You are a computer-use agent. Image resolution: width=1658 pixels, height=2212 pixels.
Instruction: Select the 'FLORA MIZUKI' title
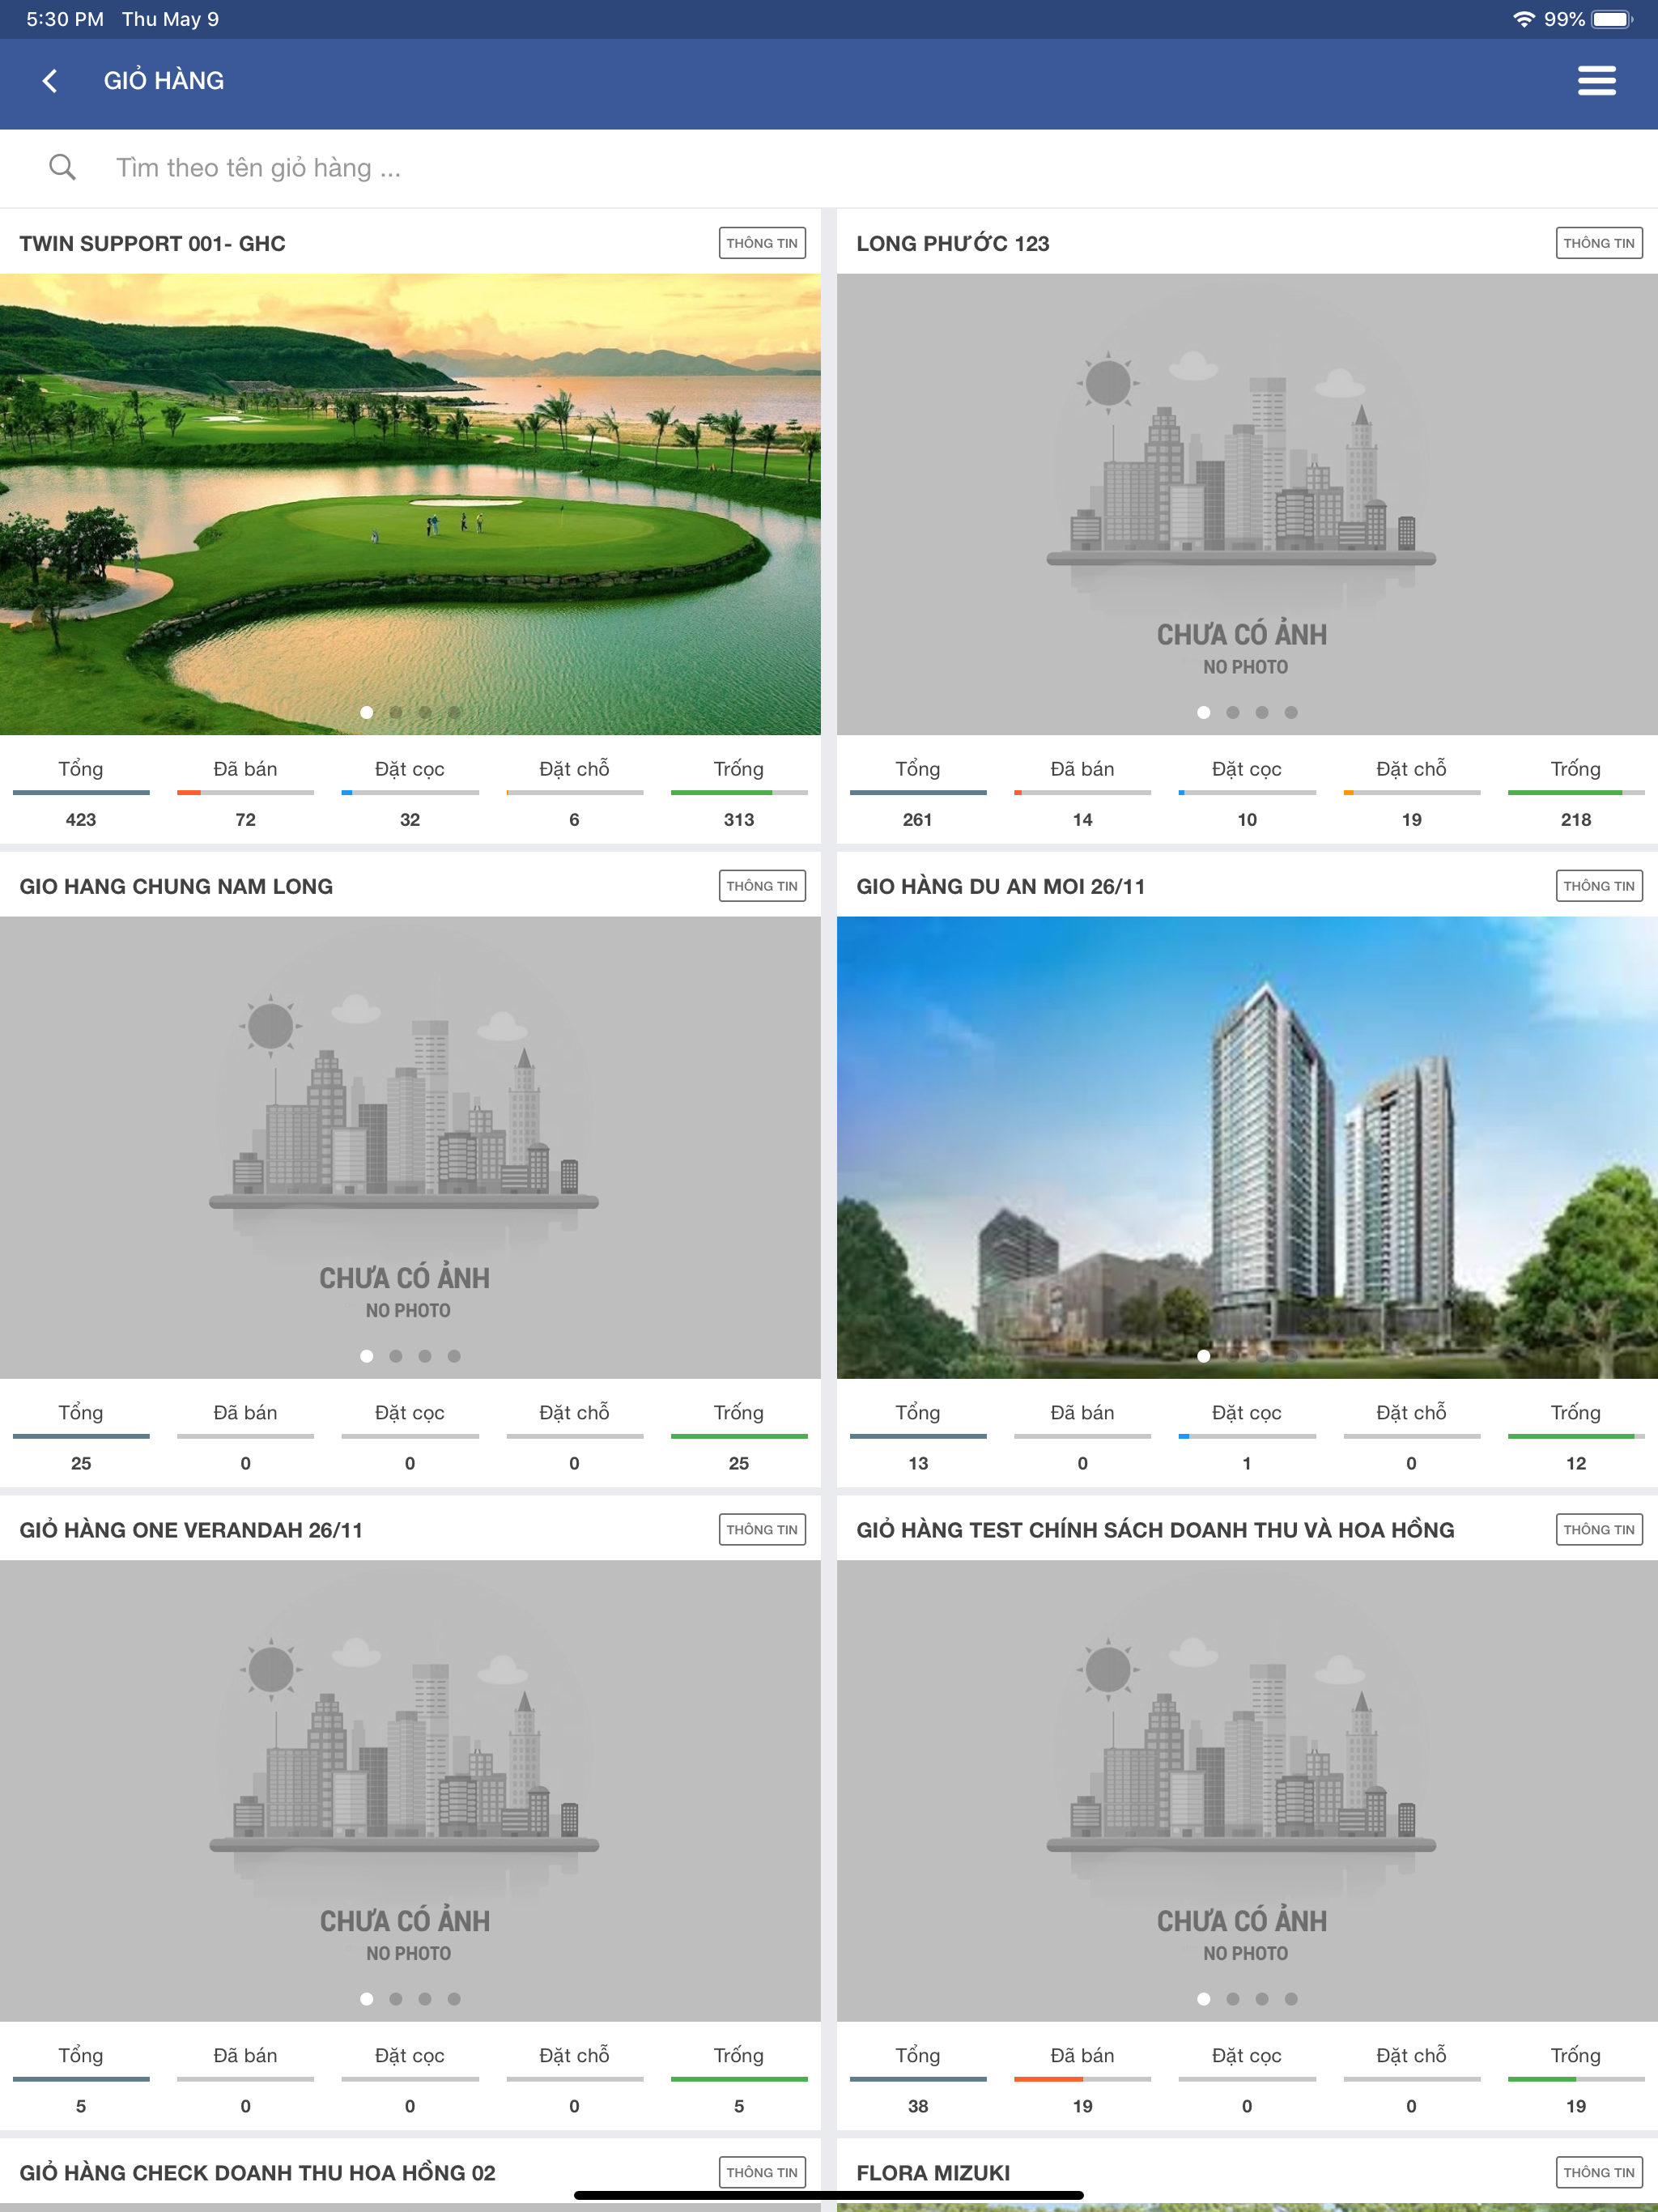(x=933, y=2172)
